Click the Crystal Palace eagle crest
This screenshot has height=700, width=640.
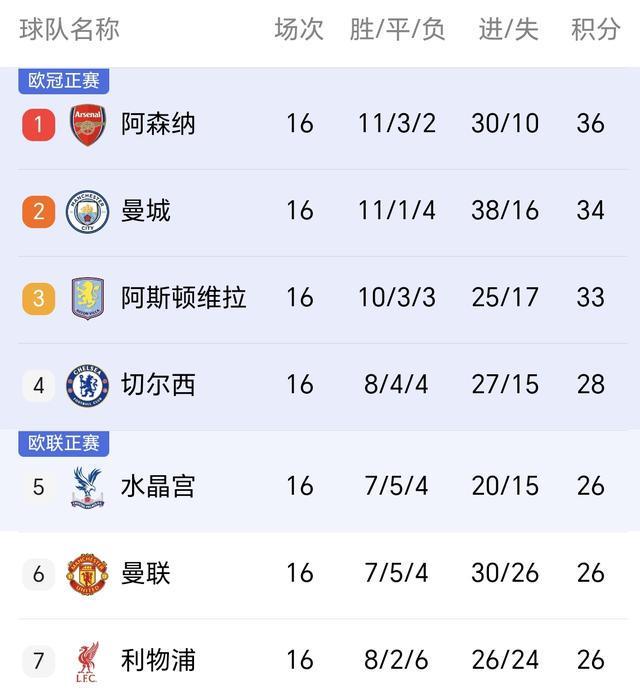[87, 486]
